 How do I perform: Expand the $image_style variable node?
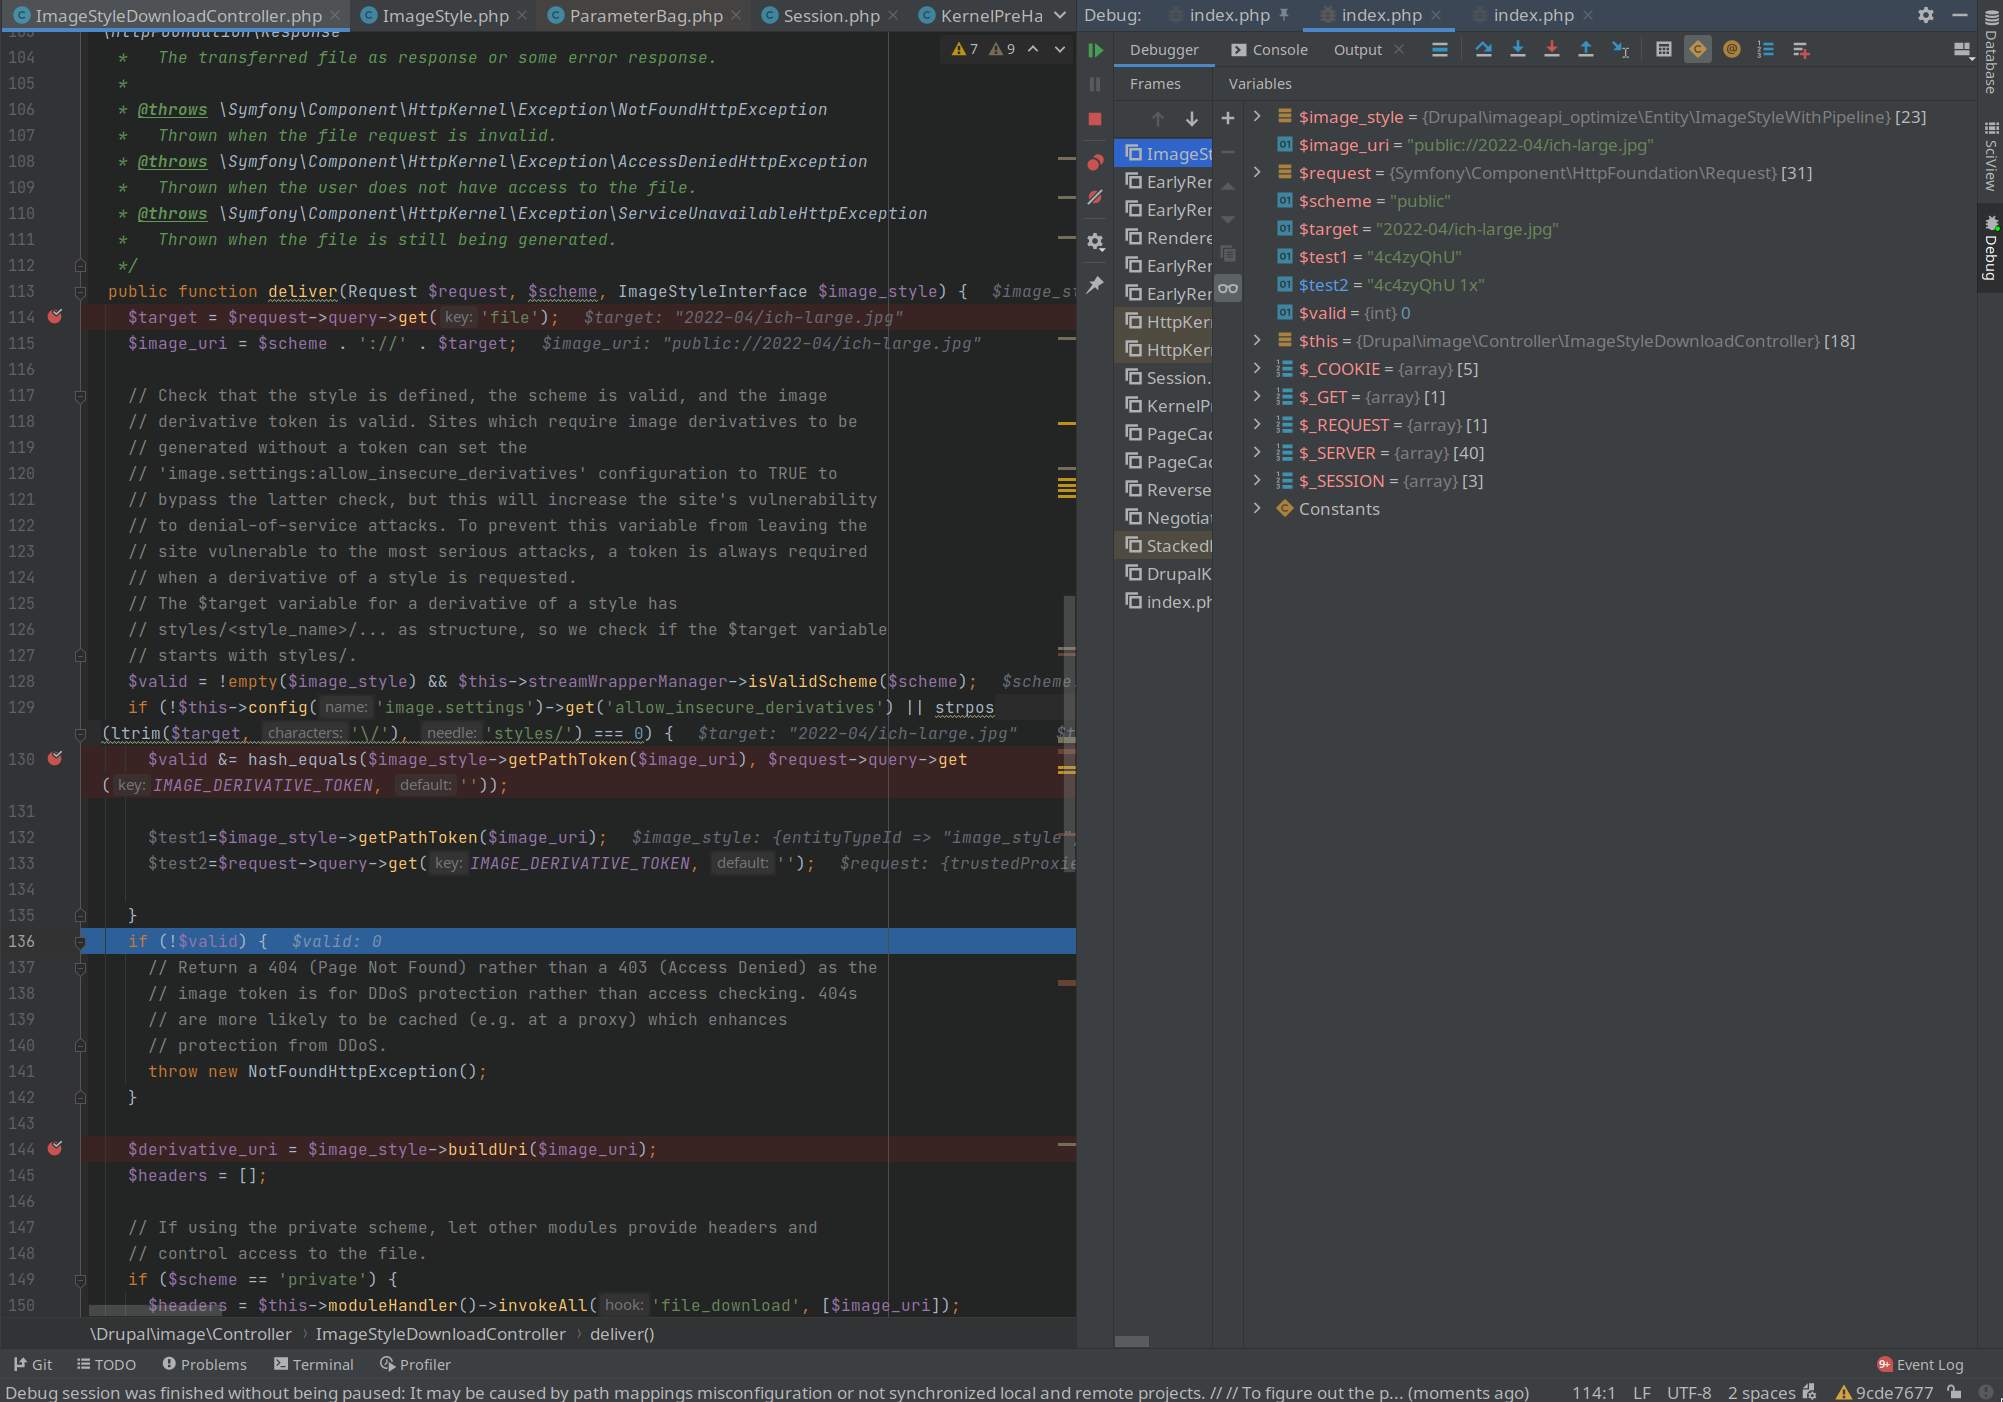tap(1257, 117)
